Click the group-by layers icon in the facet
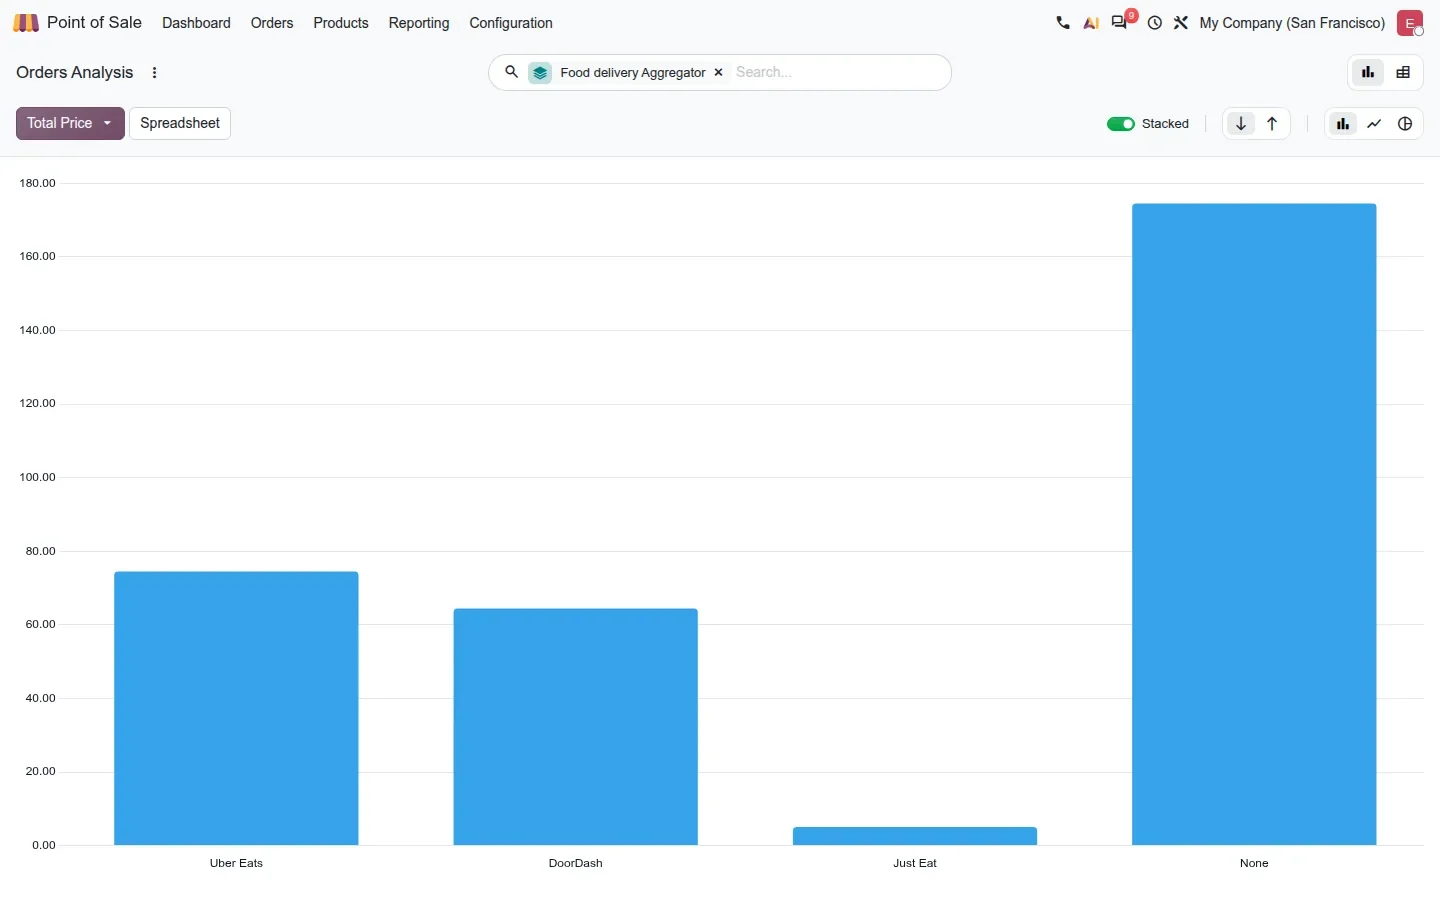Viewport: 1440px width, 900px height. (x=540, y=73)
